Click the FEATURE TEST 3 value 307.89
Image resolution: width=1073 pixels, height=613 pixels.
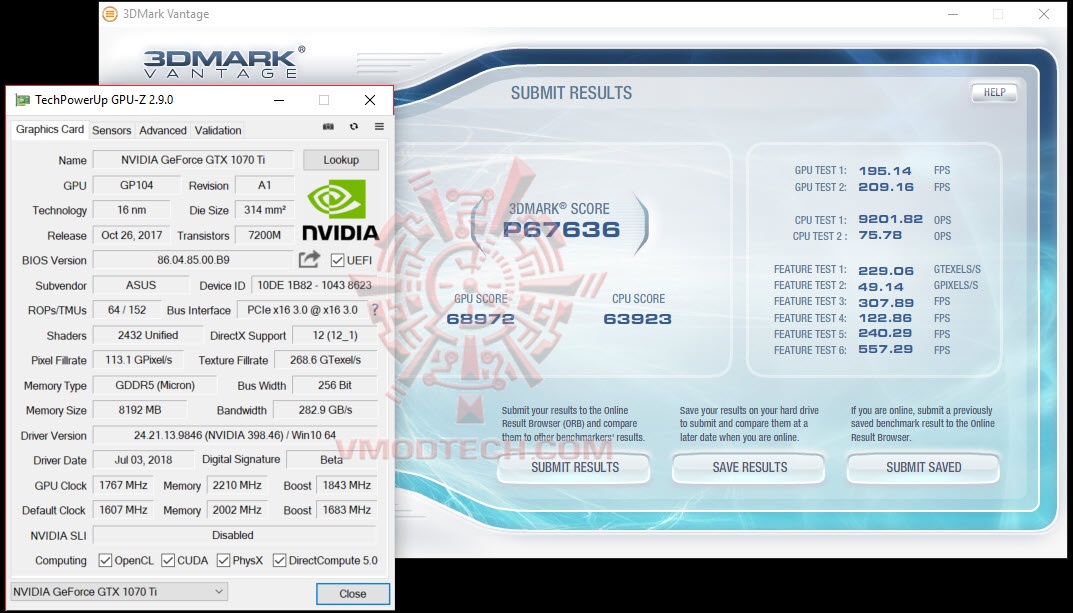(885, 302)
